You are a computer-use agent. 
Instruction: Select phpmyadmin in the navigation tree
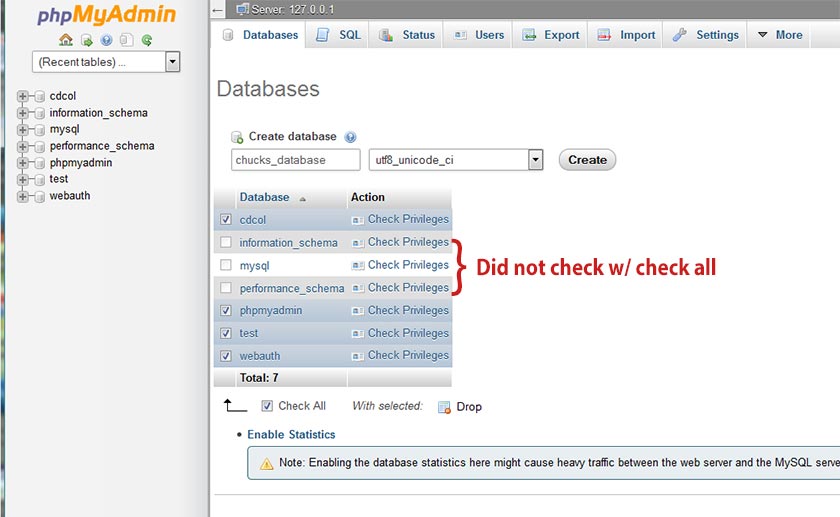81,163
